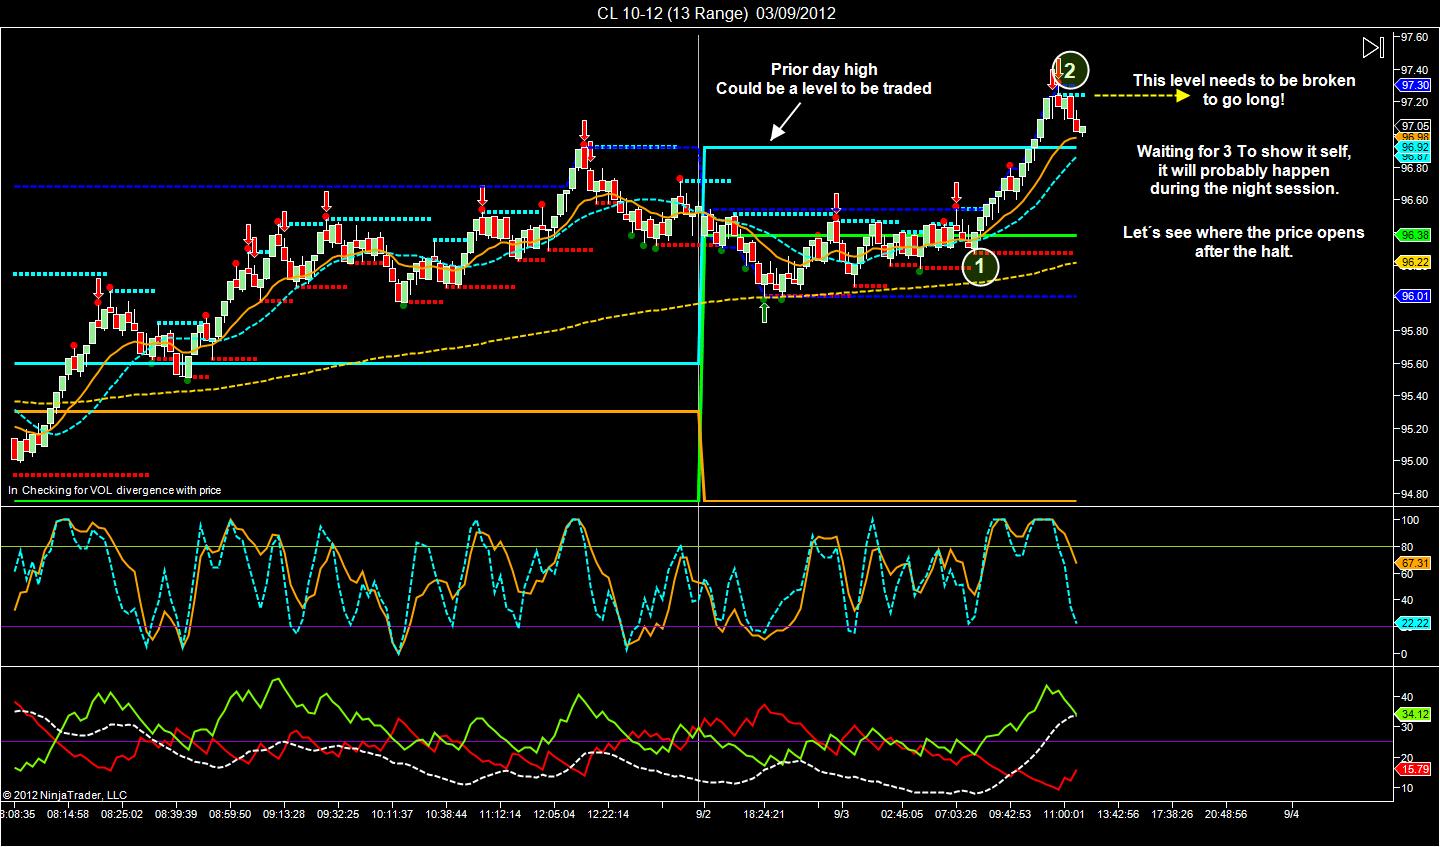Click the 12:22:14 time axis label
The width and height of the screenshot is (1440, 847).
coord(607,814)
